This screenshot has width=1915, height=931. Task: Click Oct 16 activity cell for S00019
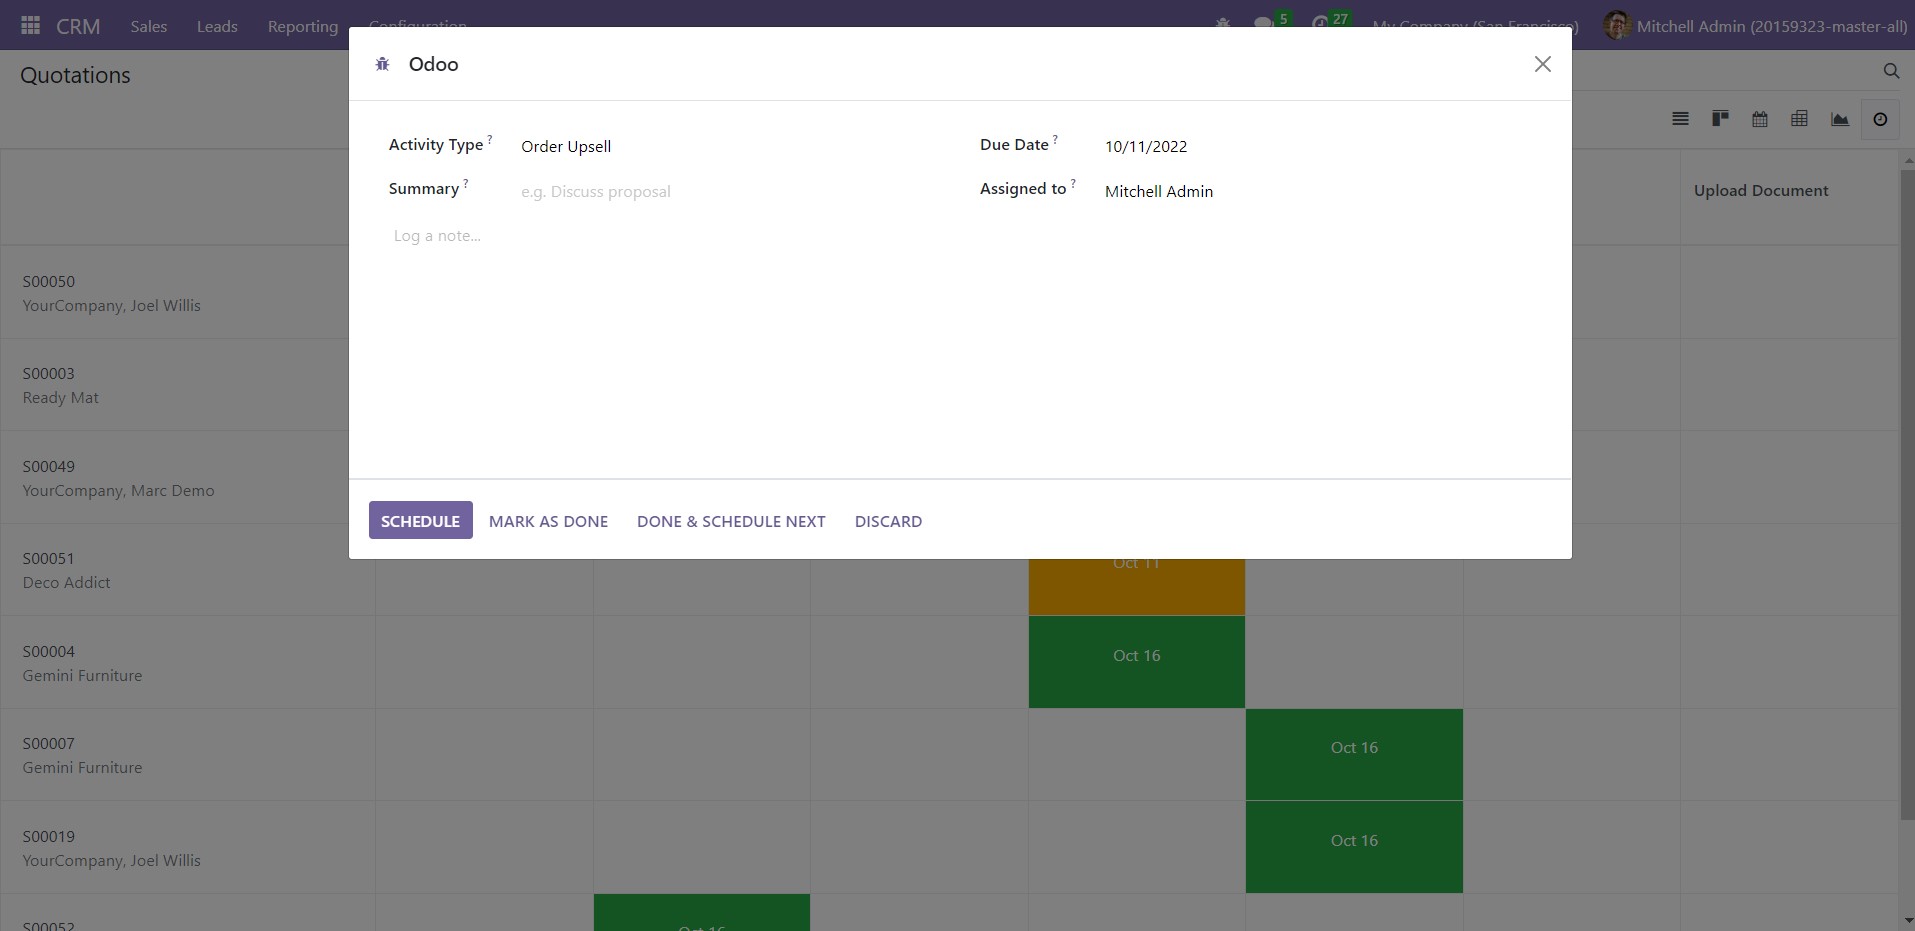[x=1354, y=847]
